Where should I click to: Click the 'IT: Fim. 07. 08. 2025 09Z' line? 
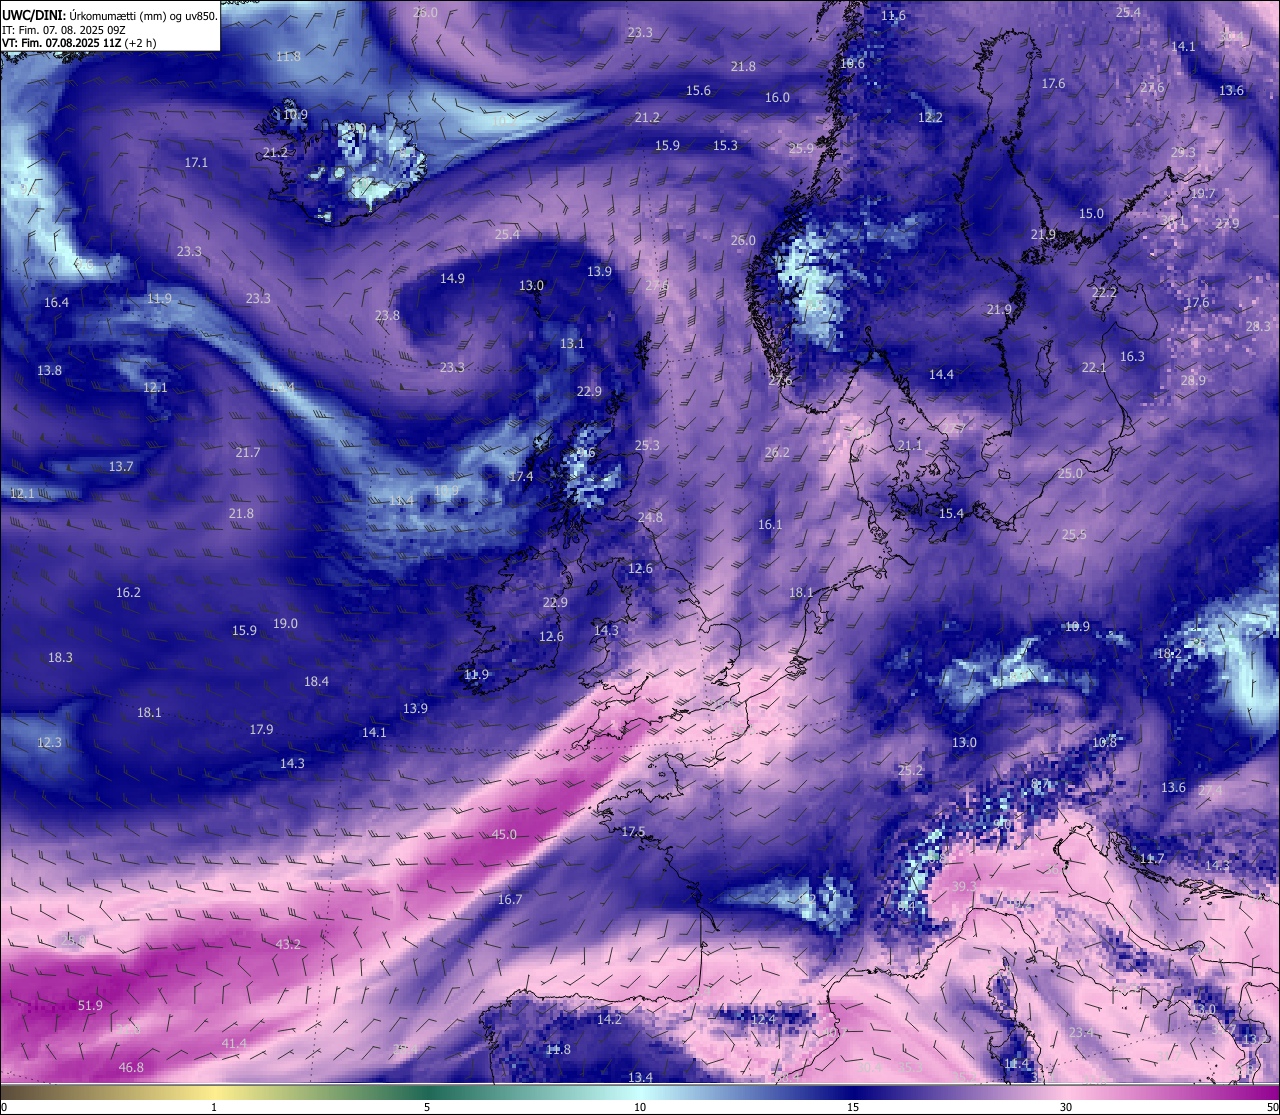[63, 30]
